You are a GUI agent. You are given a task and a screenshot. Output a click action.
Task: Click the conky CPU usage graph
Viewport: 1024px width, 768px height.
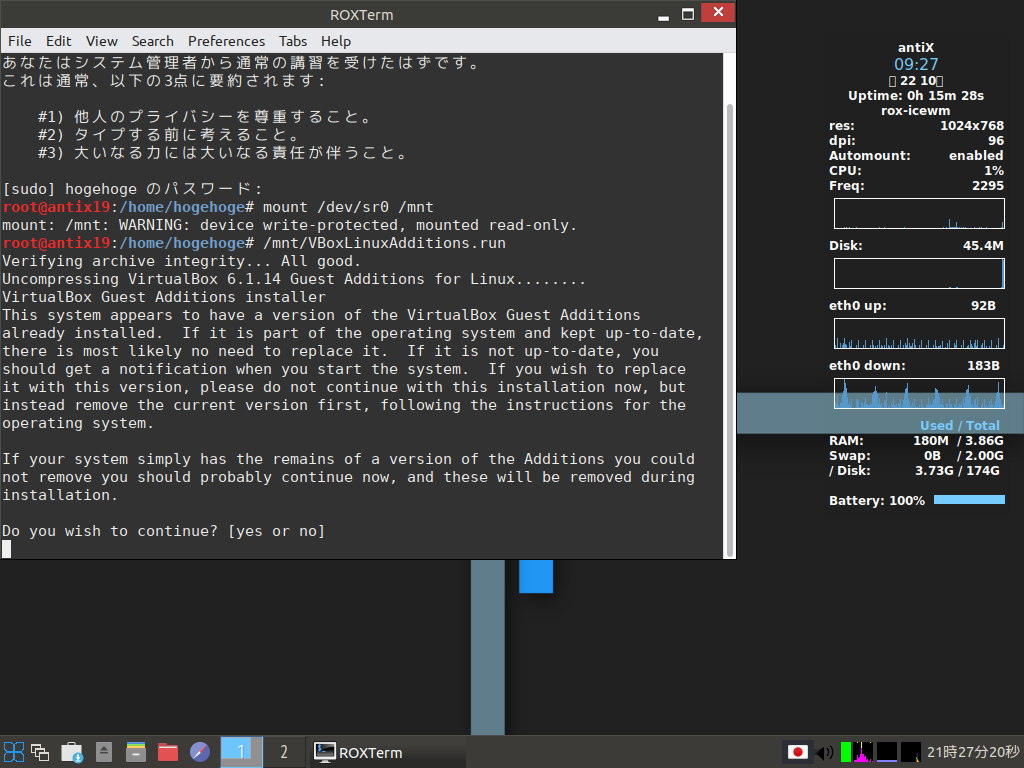click(x=919, y=214)
